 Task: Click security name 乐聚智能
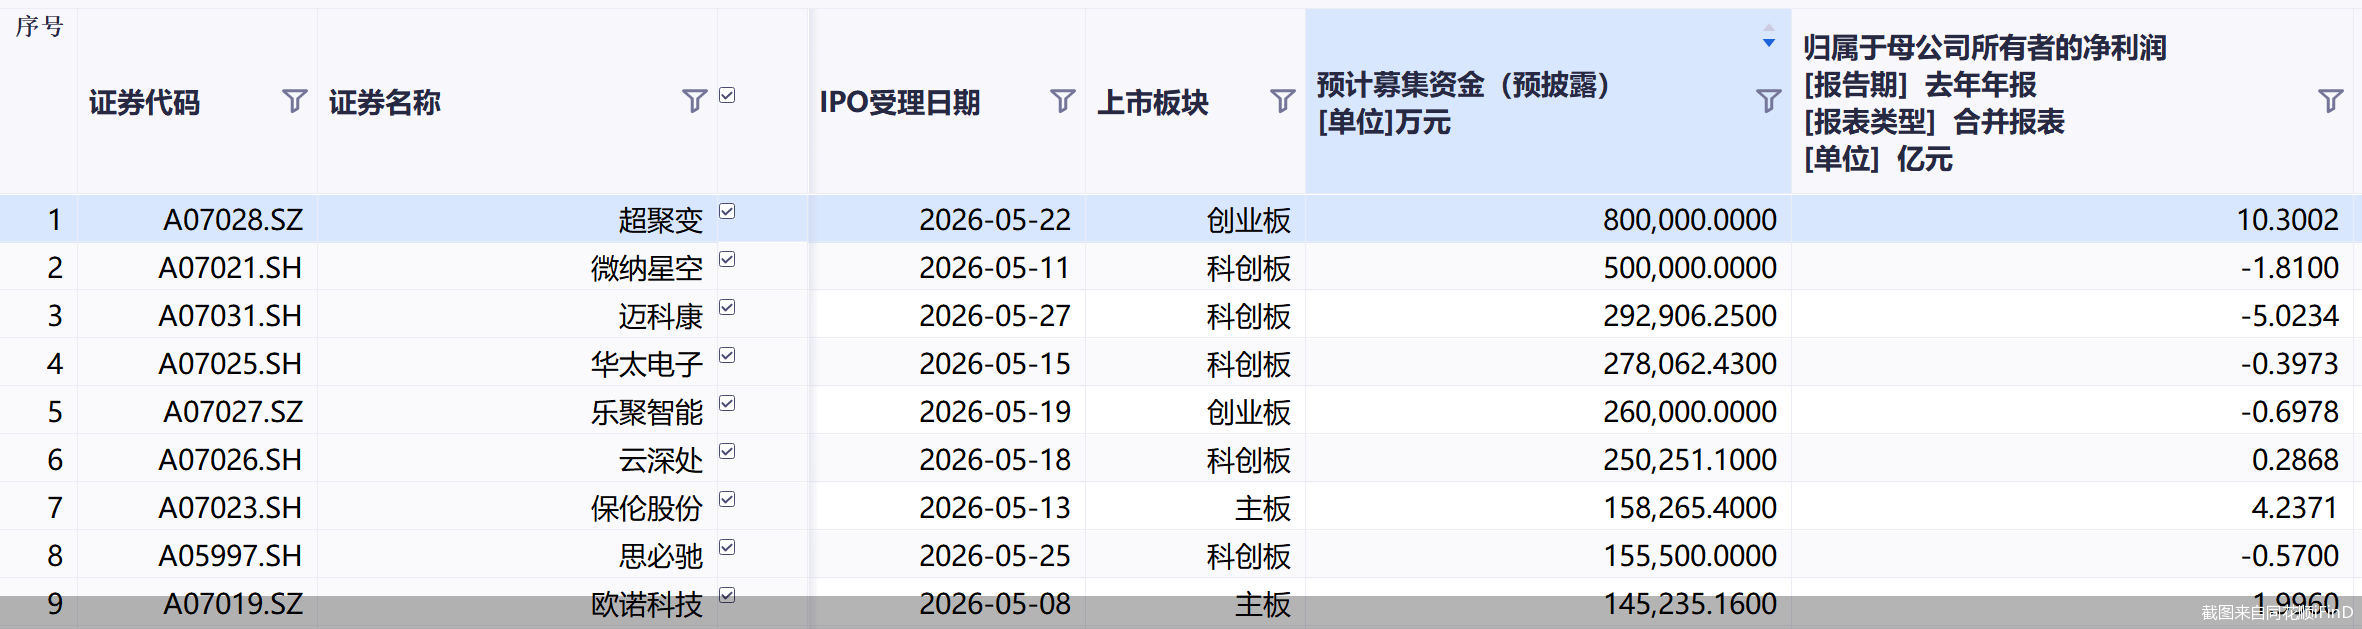[x=647, y=411]
